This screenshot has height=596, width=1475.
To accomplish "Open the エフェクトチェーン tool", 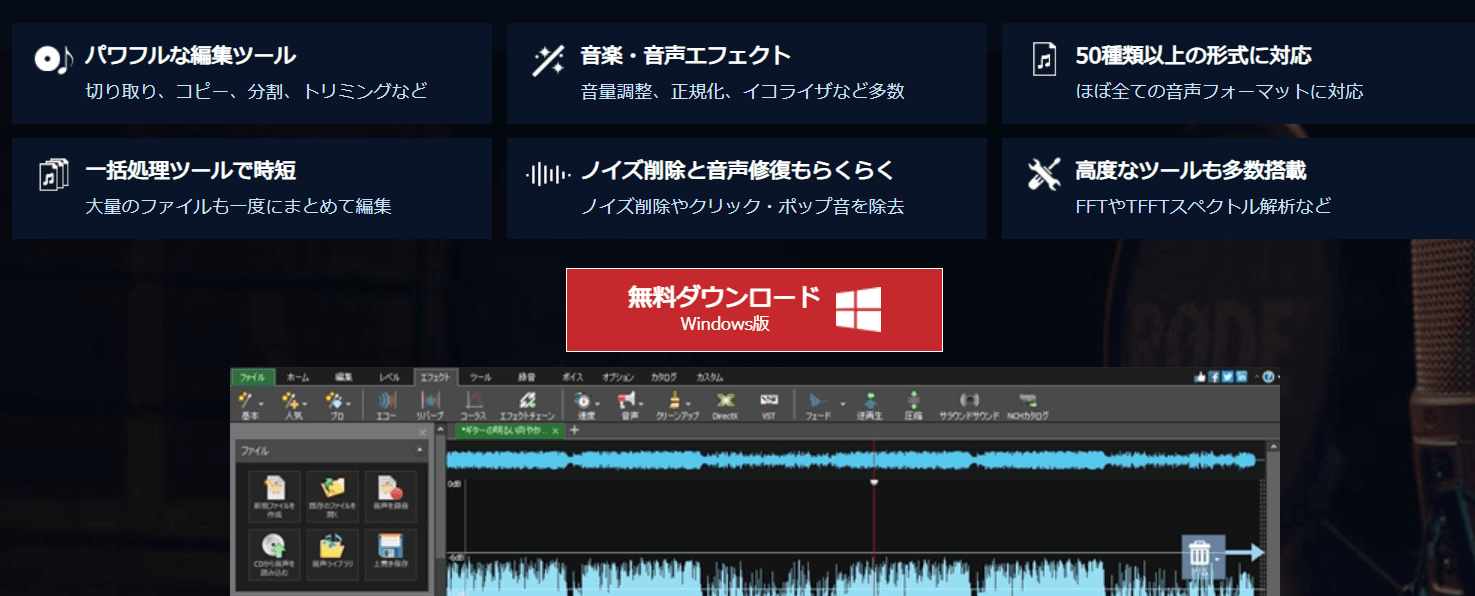I will [x=527, y=405].
